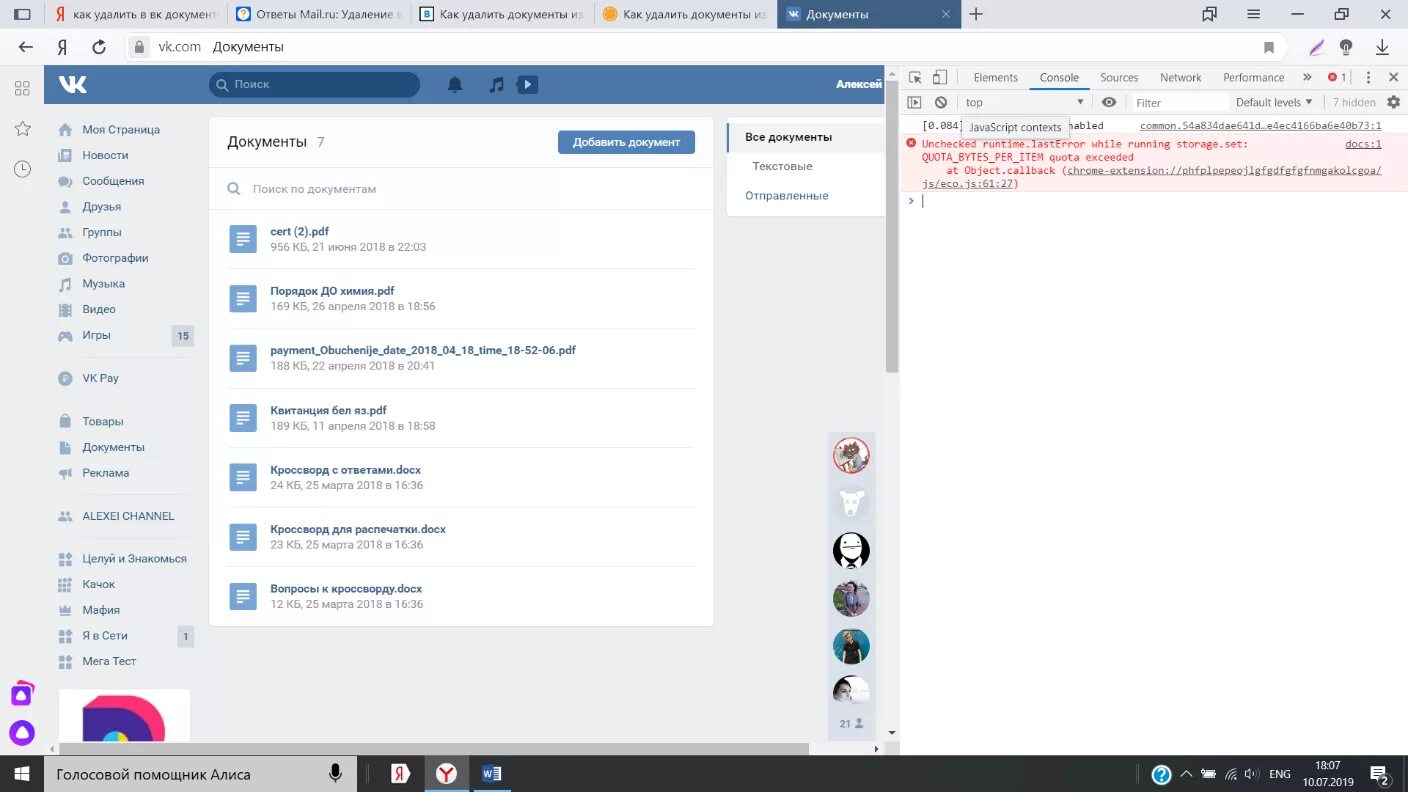Click the console Filter field
This screenshot has width=1408, height=792.
[x=1180, y=102]
